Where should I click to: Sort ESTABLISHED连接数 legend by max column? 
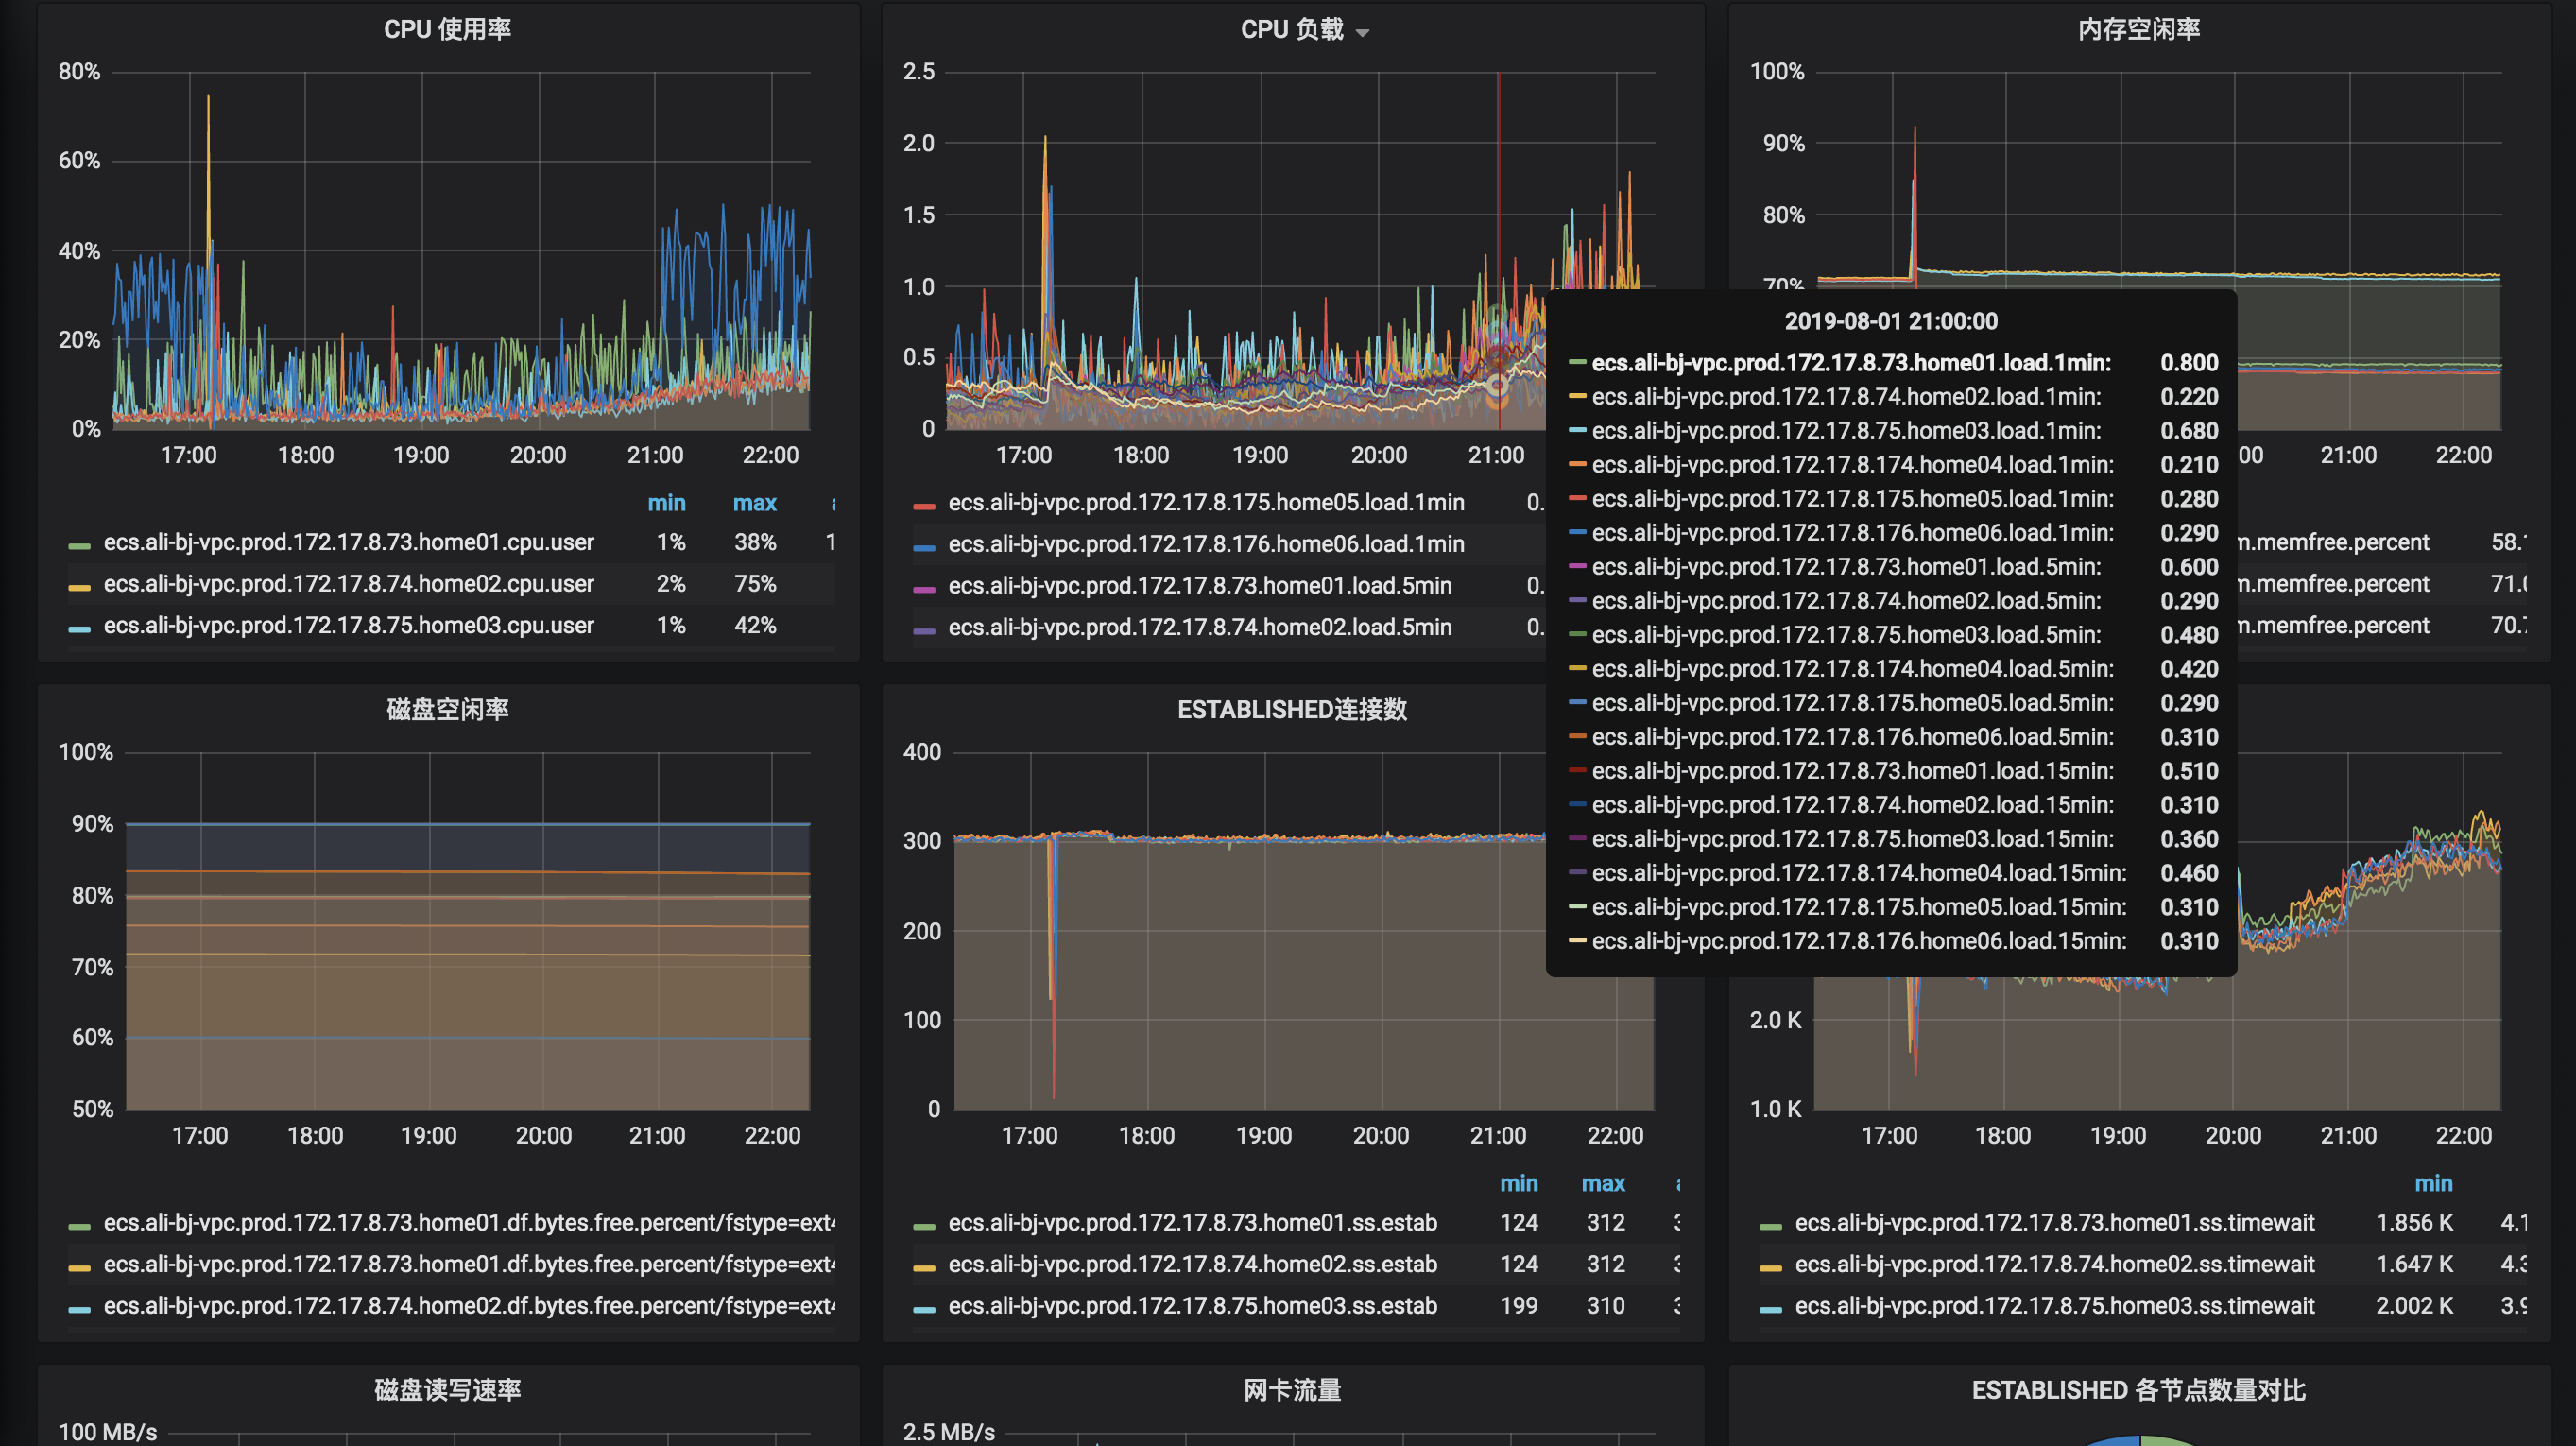click(x=1603, y=1183)
